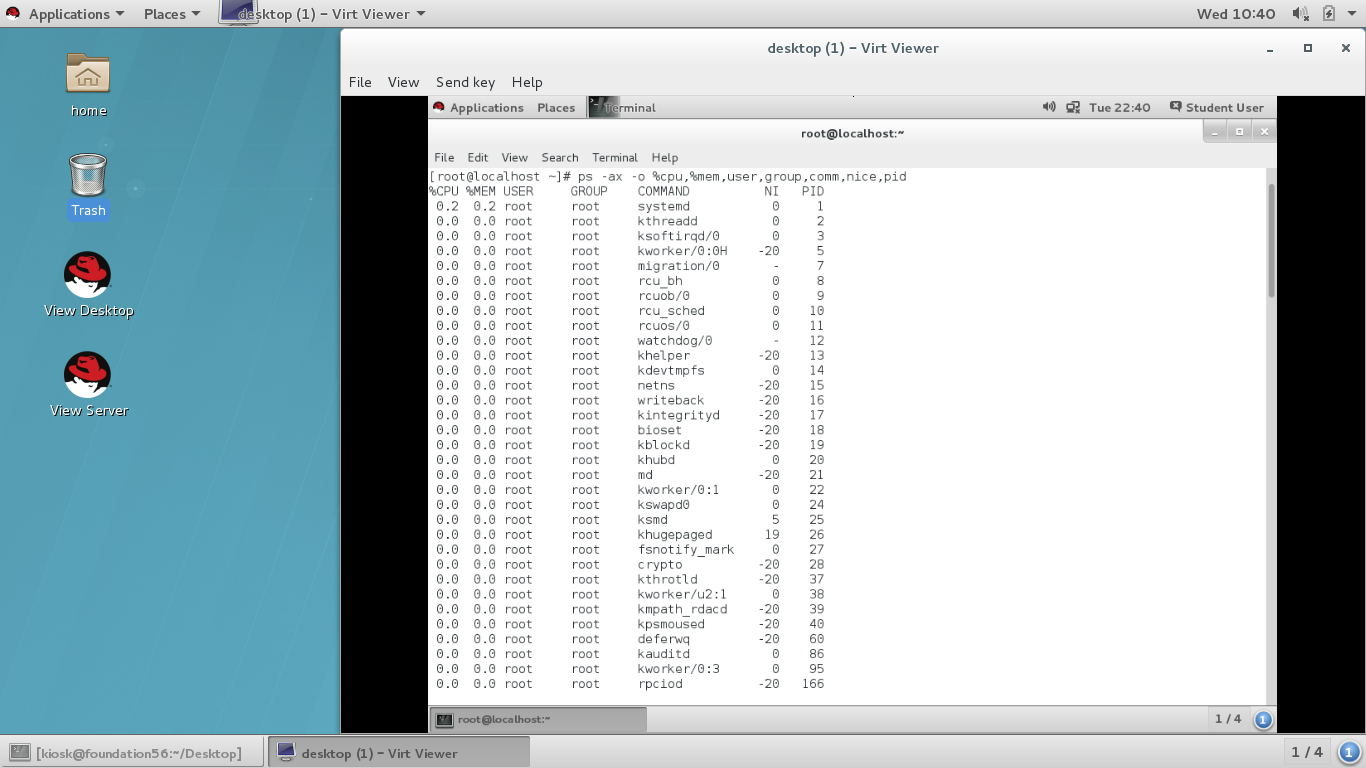Open the terminal Edit menu
Viewport: 1366px width, 768px height.
tap(478, 157)
